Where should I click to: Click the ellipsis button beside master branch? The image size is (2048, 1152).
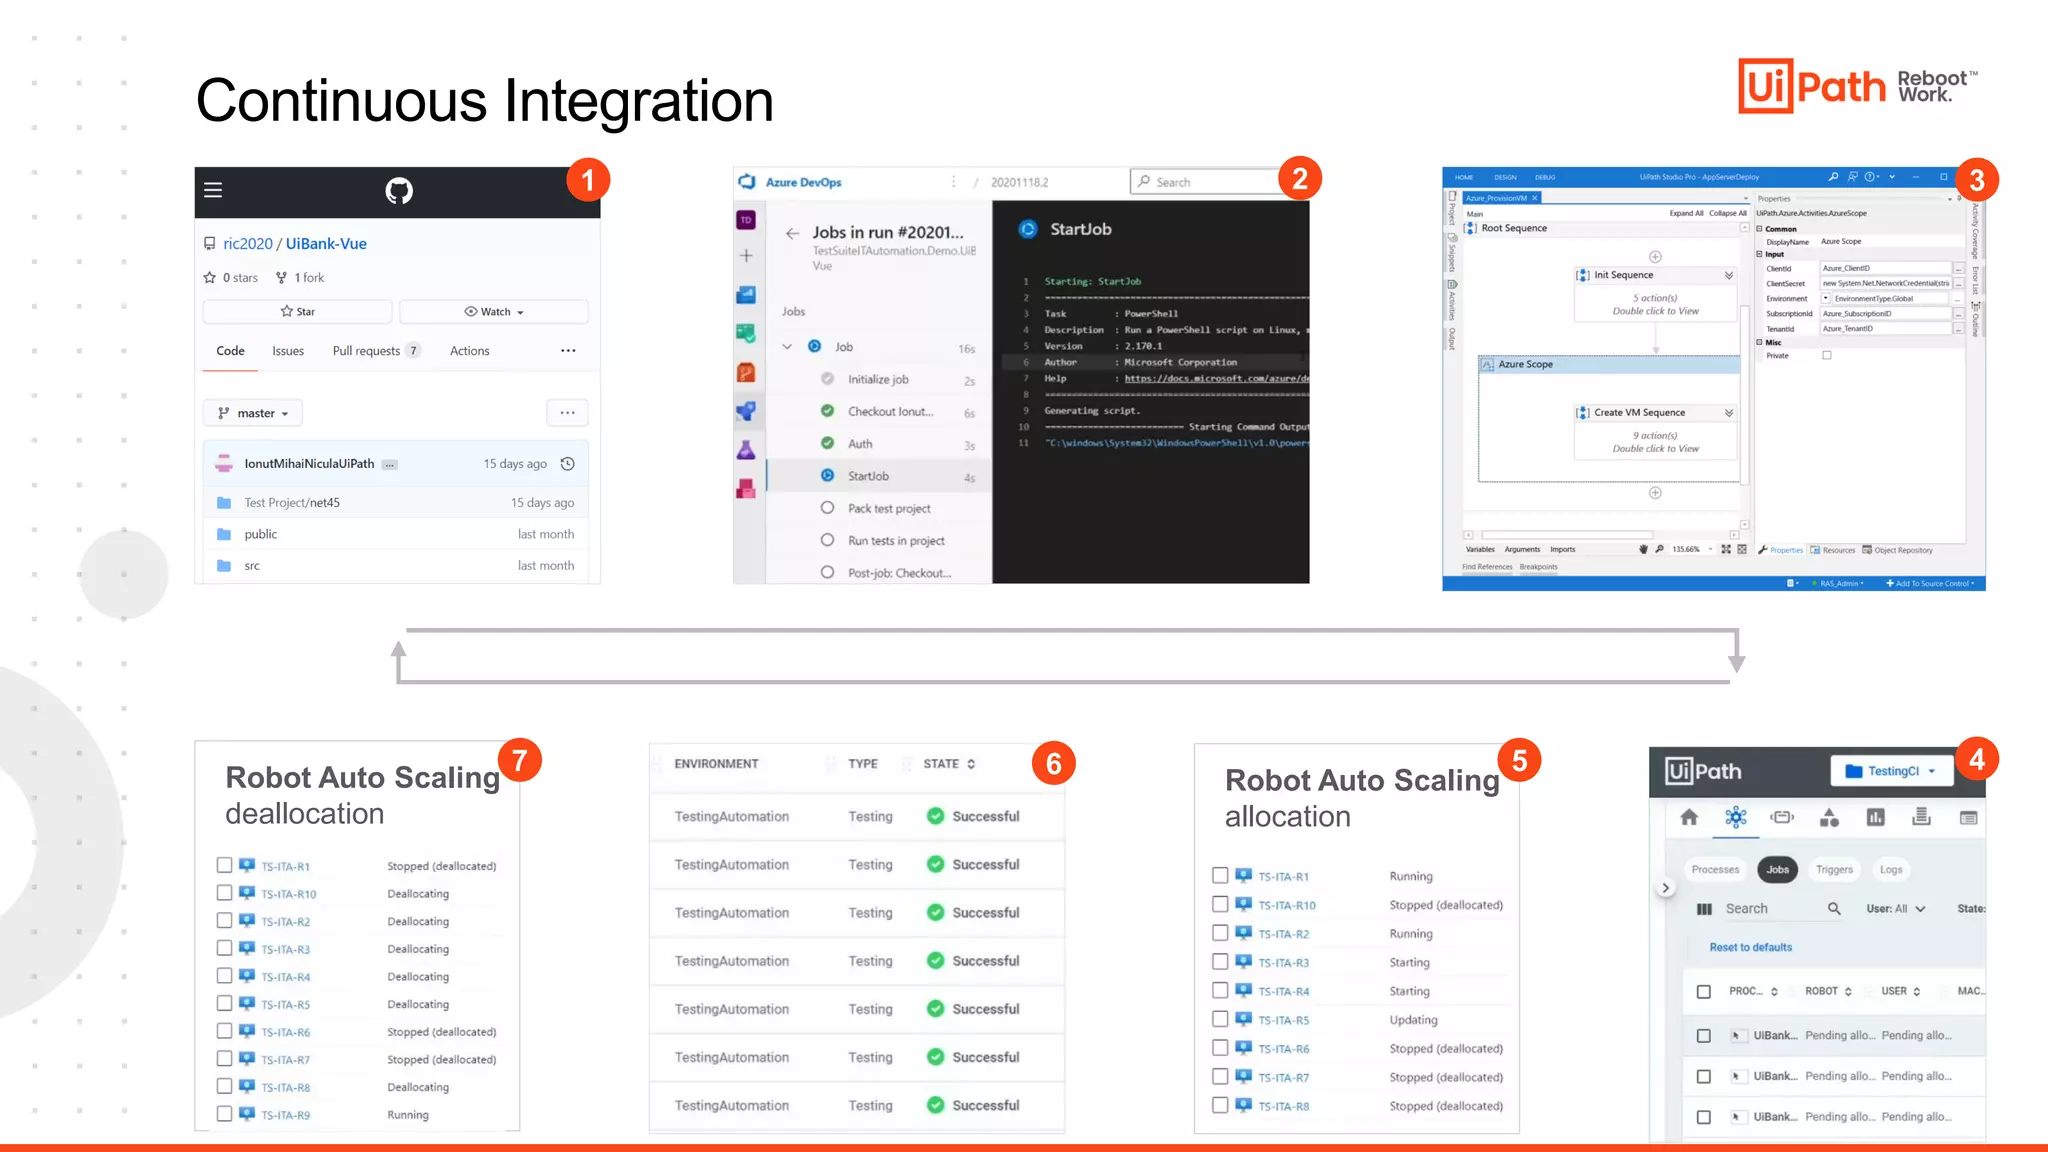pos(567,413)
